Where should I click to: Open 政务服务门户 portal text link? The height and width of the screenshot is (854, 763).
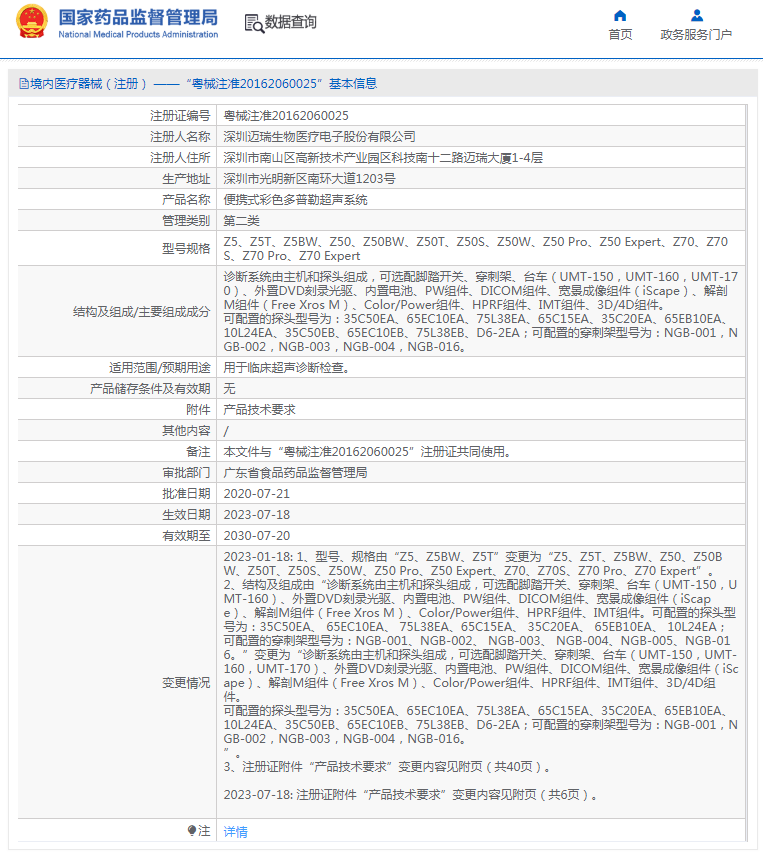[x=696, y=35]
